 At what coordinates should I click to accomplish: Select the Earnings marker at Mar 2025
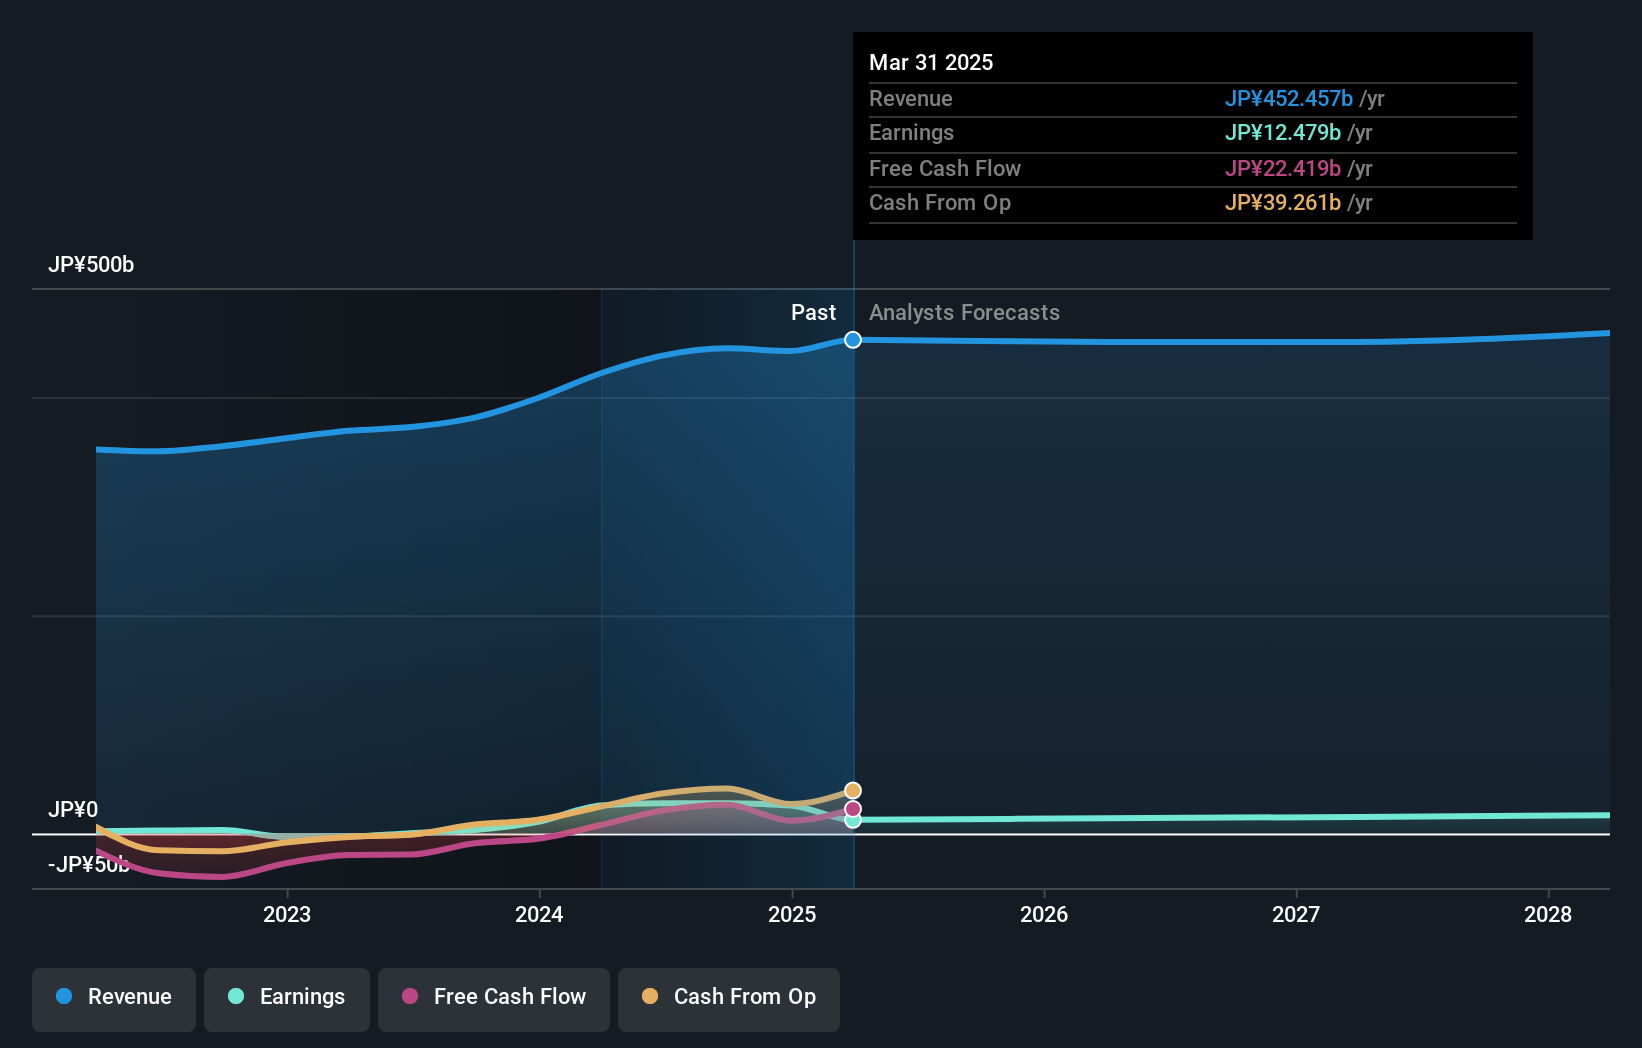coord(852,822)
